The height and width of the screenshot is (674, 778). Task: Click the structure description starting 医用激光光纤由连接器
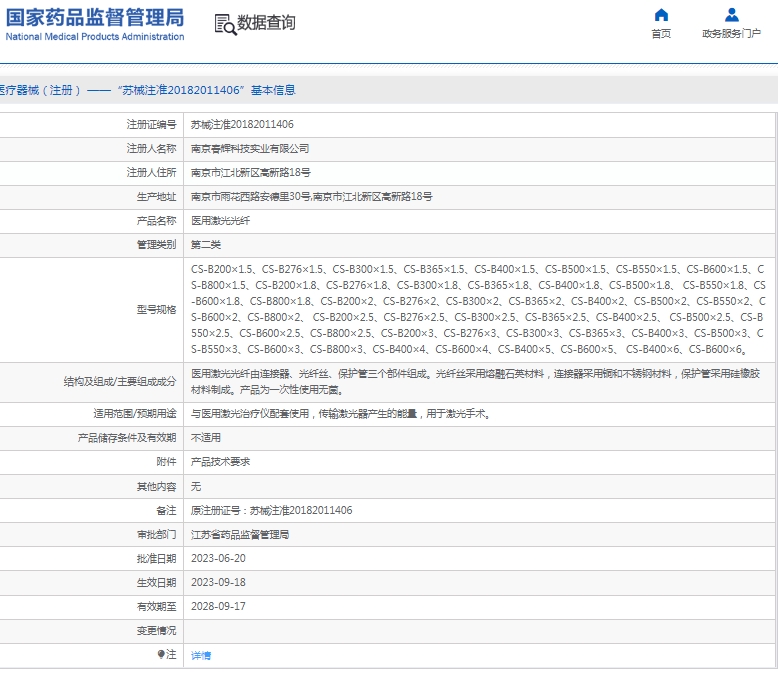(475, 382)
